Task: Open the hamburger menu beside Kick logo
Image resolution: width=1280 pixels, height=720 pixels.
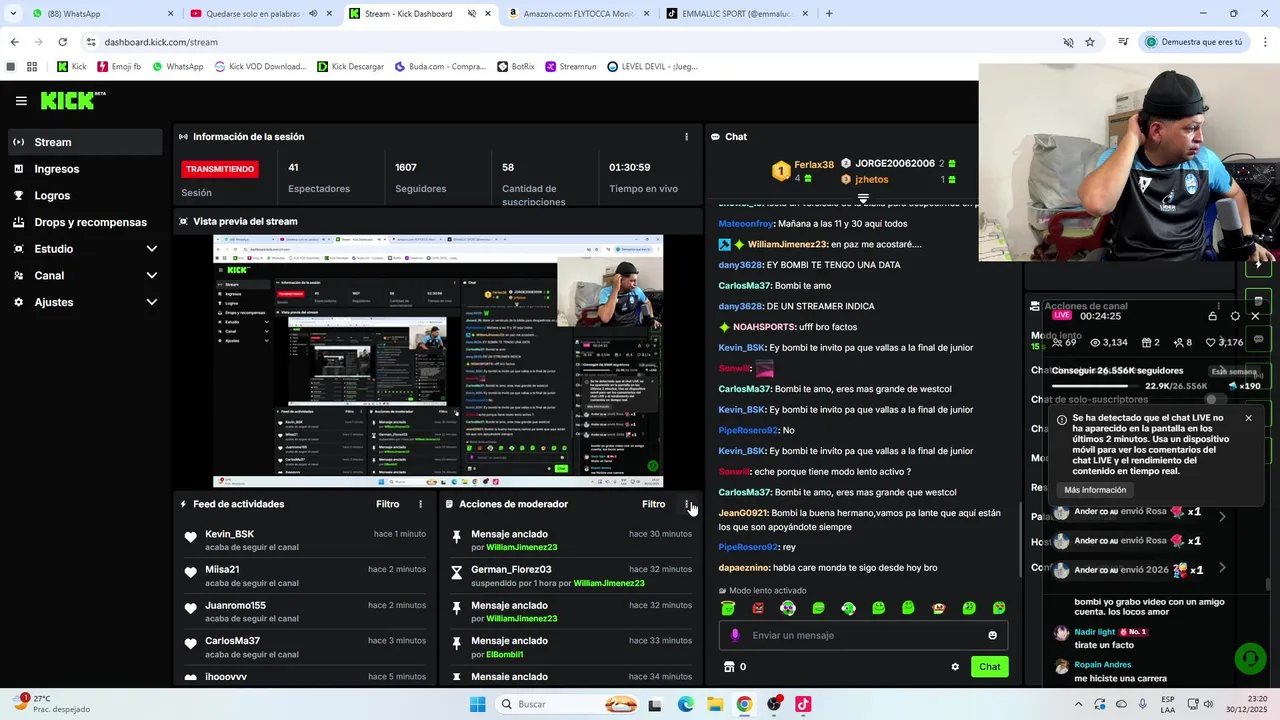Action: [x=21, y=101]
